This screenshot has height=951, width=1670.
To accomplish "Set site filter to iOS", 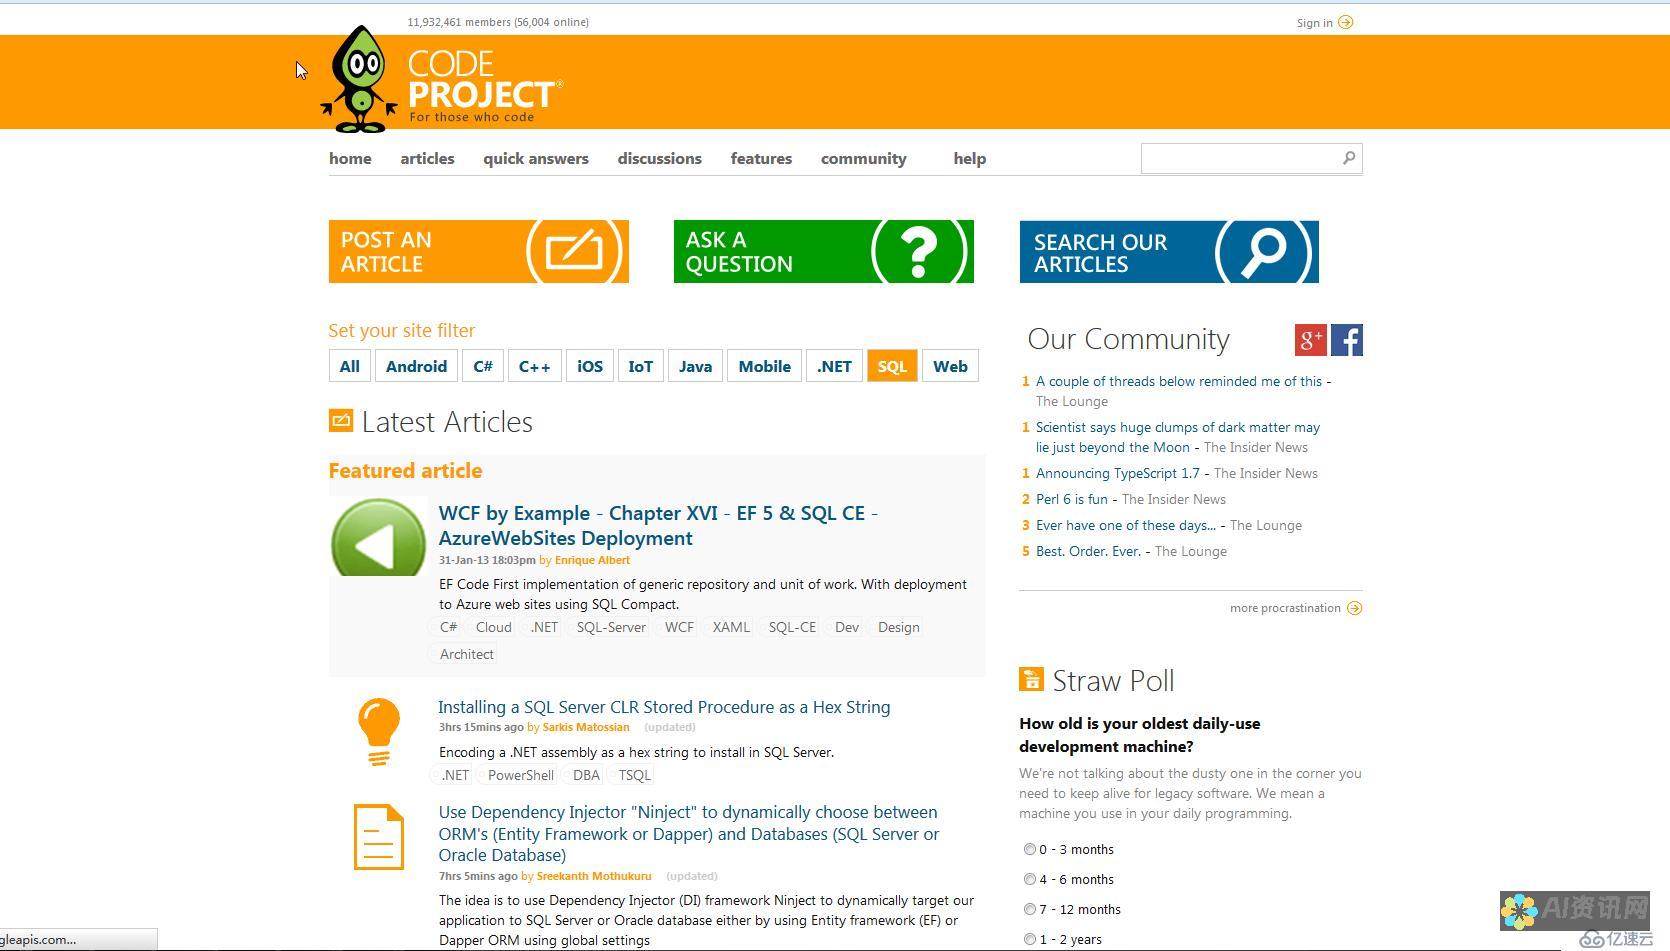I will 590,366.
